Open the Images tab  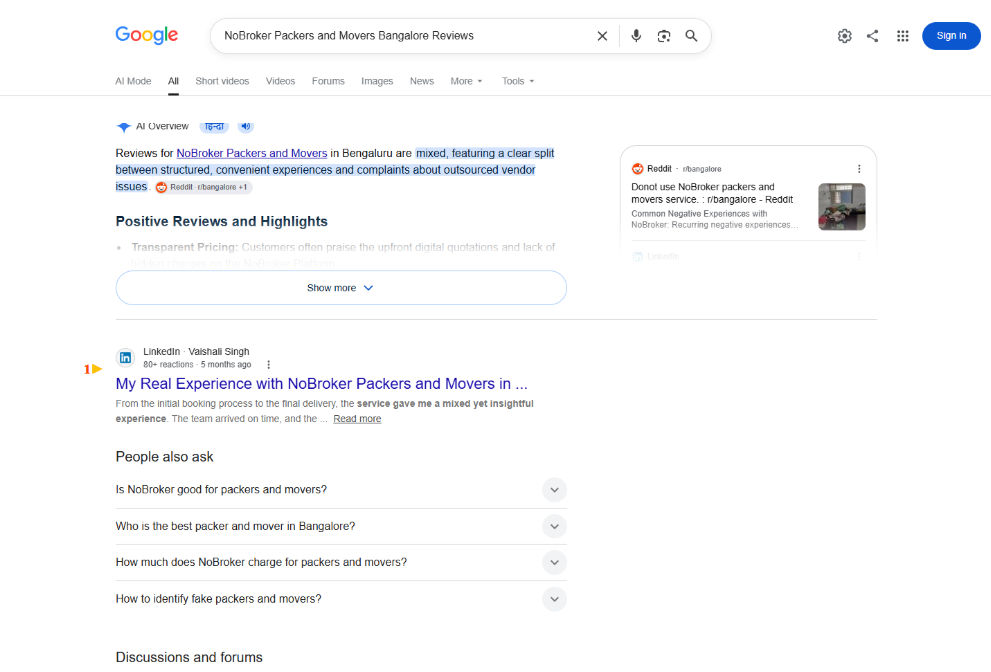point(377,81)
